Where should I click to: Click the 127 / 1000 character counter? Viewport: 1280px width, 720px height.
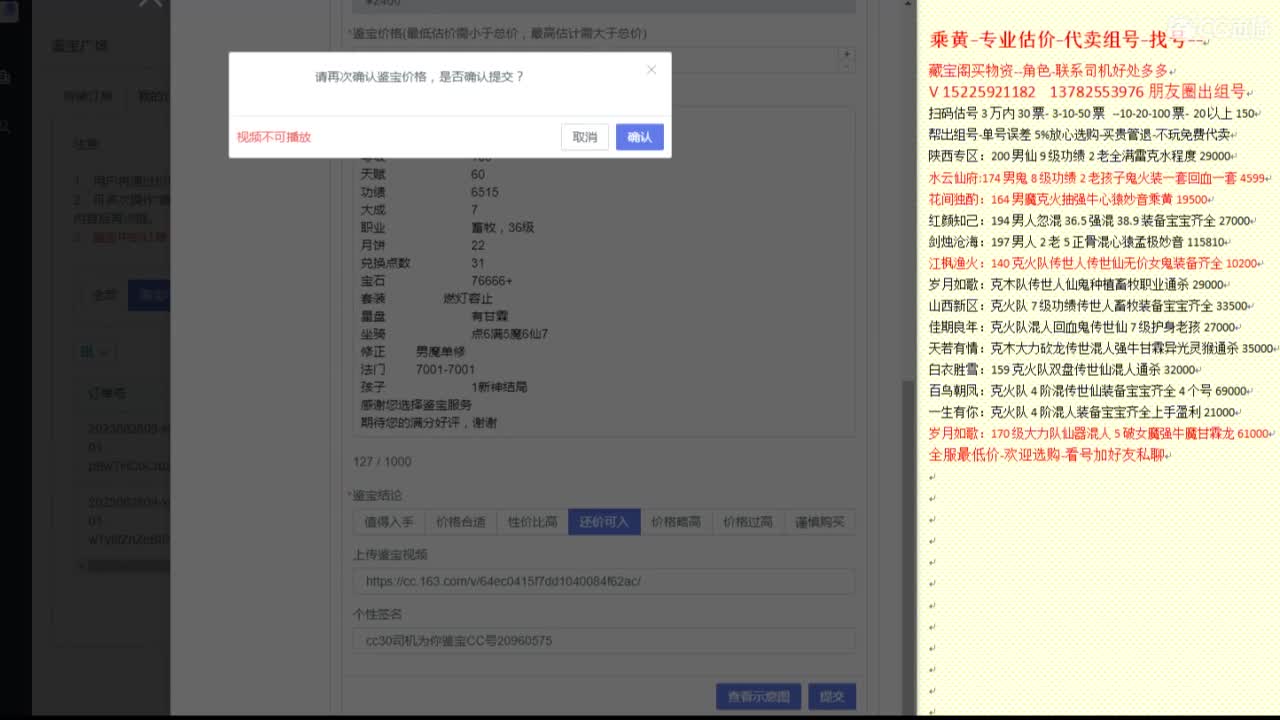(x=382, y=462)
